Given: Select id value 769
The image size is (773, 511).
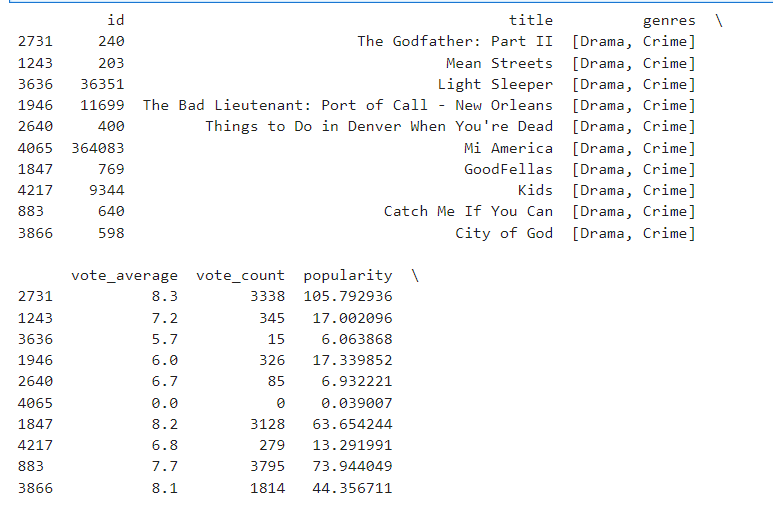Looking at the screenshot, I should (111, 170).
